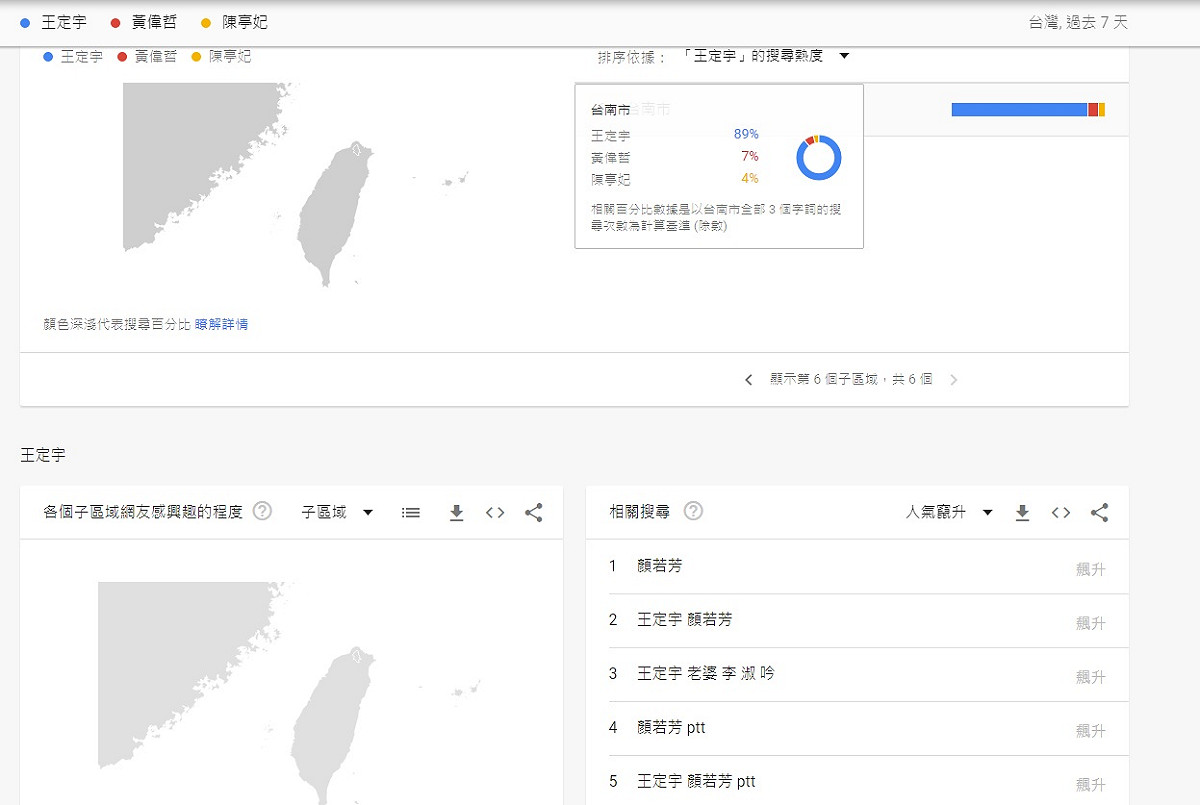
Task: Open embed code for related searches
Action: click(1061, 513)
